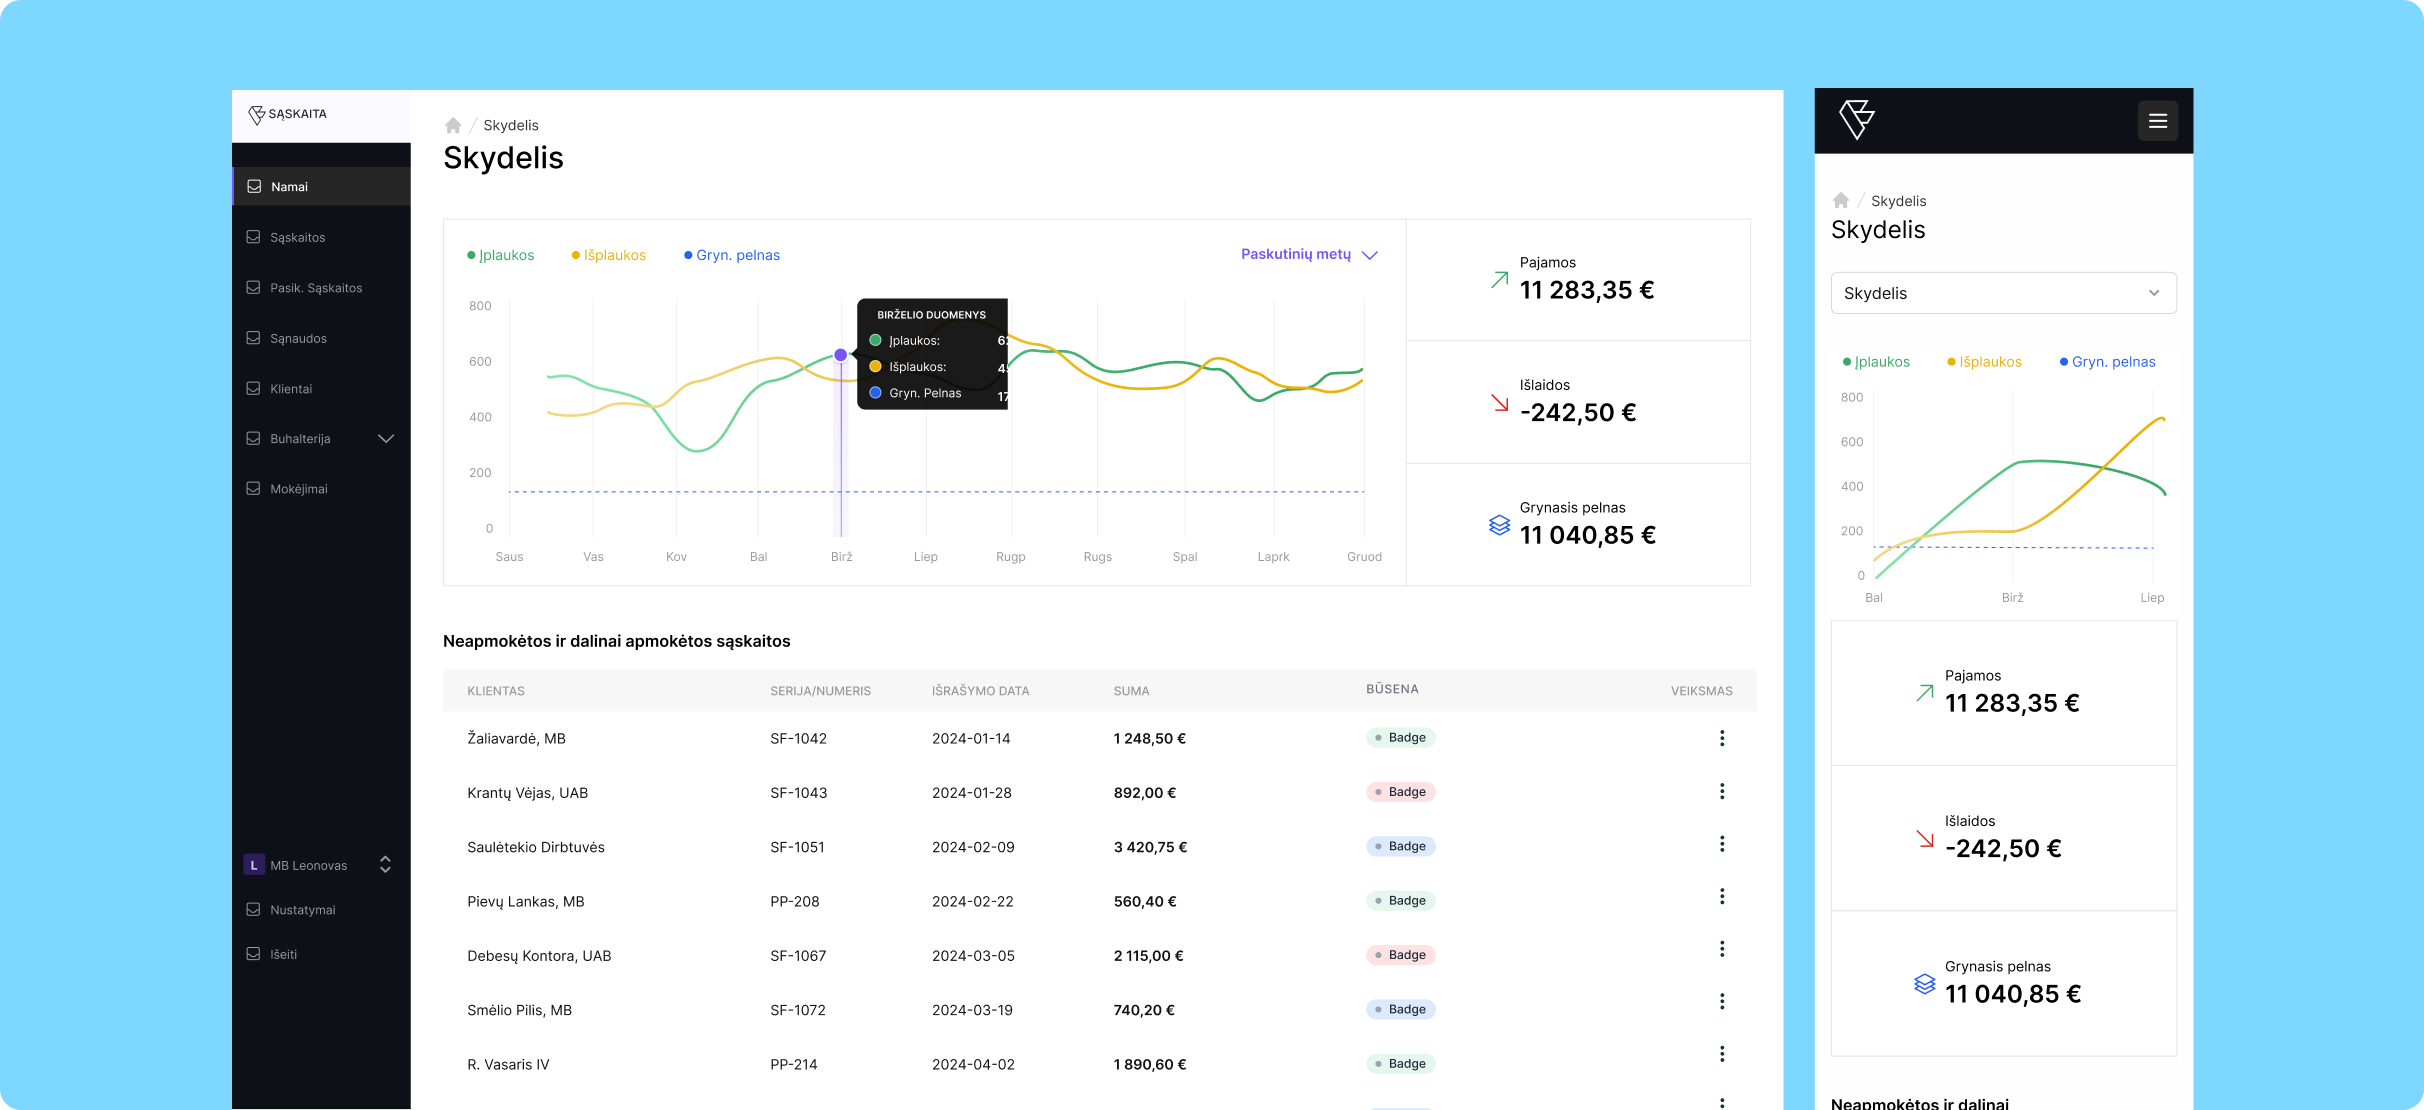Open the actions menu for Krantų Vėjas, UAB
The image size is (2424, 1110).
click(1722, 791)
